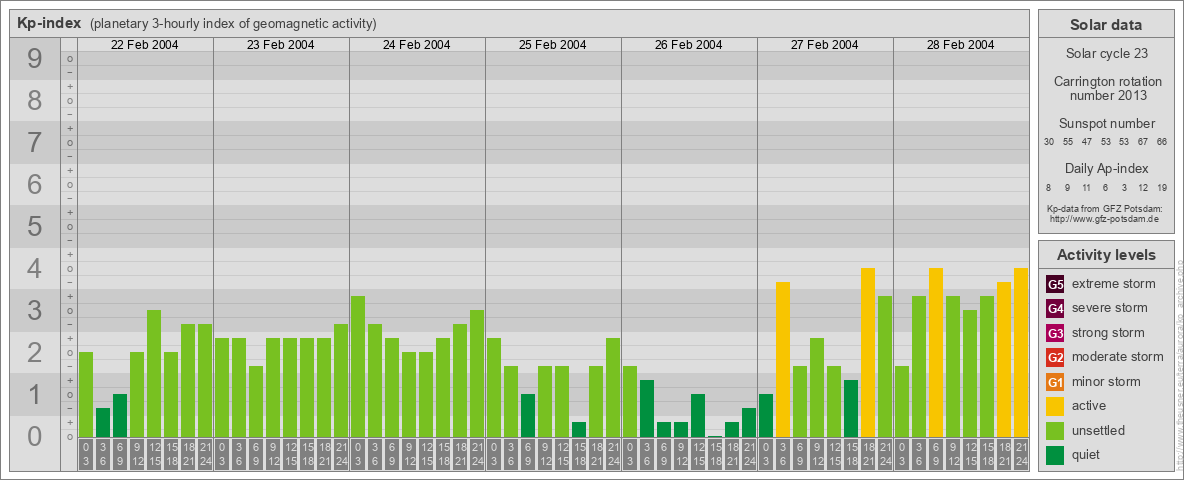Click the 'Sunspot number' label
Image resolution: width=1184 pixels, height=480 pixels.
pos(1106,124)
